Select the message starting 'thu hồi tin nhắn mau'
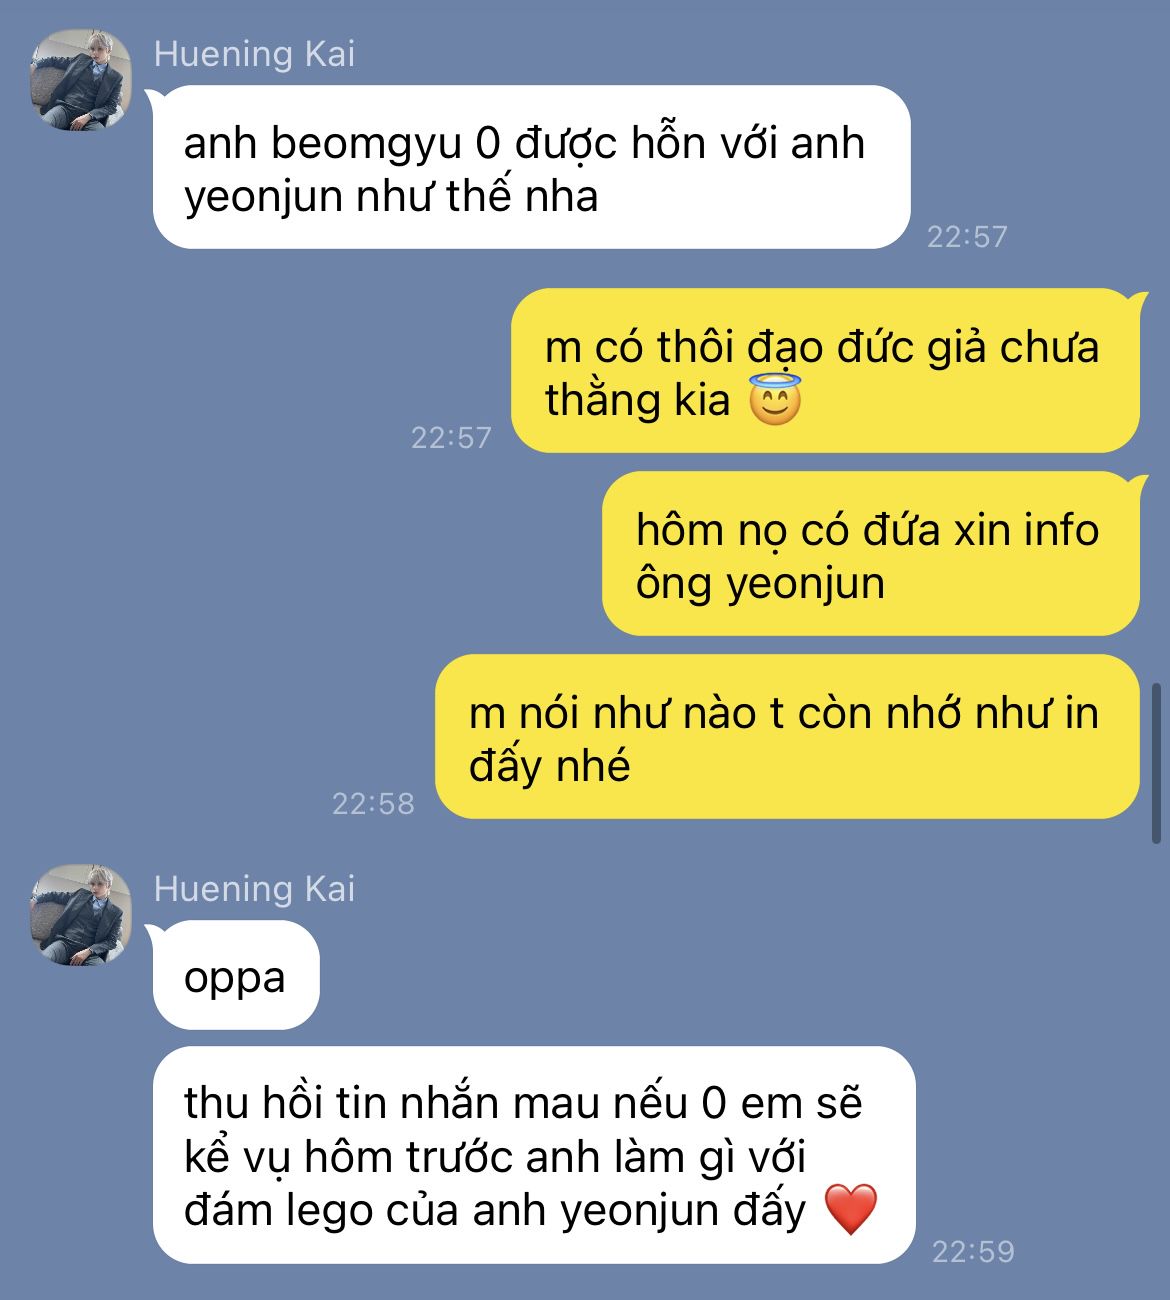1170x1300 pixels. pyautogui.click(x=534, y=1155)
